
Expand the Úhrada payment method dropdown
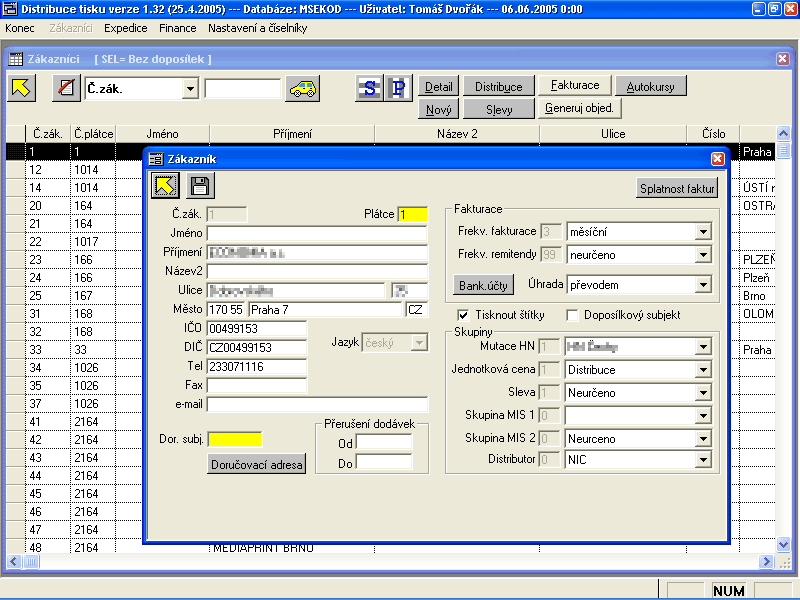tap(703, 285)
